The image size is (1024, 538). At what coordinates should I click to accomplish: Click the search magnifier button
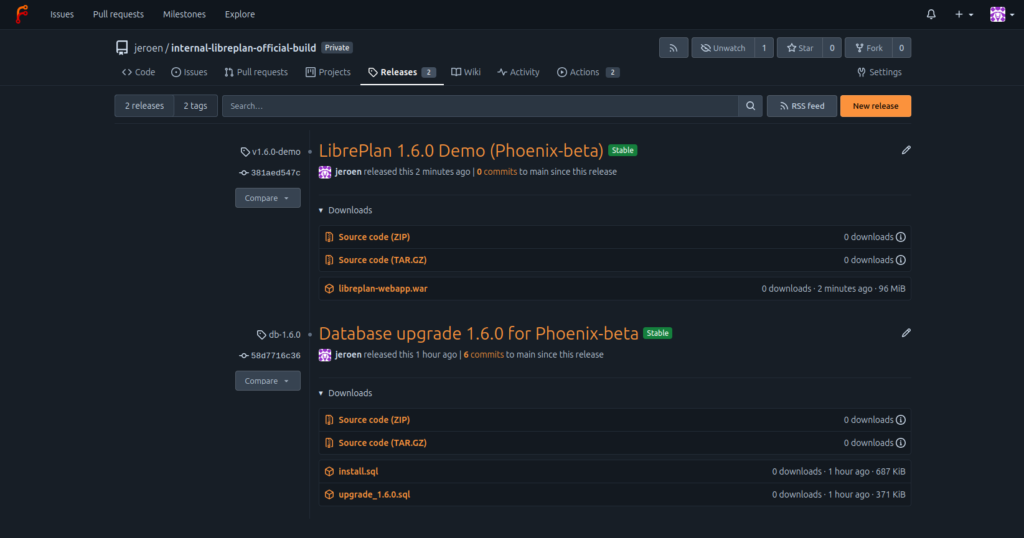750,106
